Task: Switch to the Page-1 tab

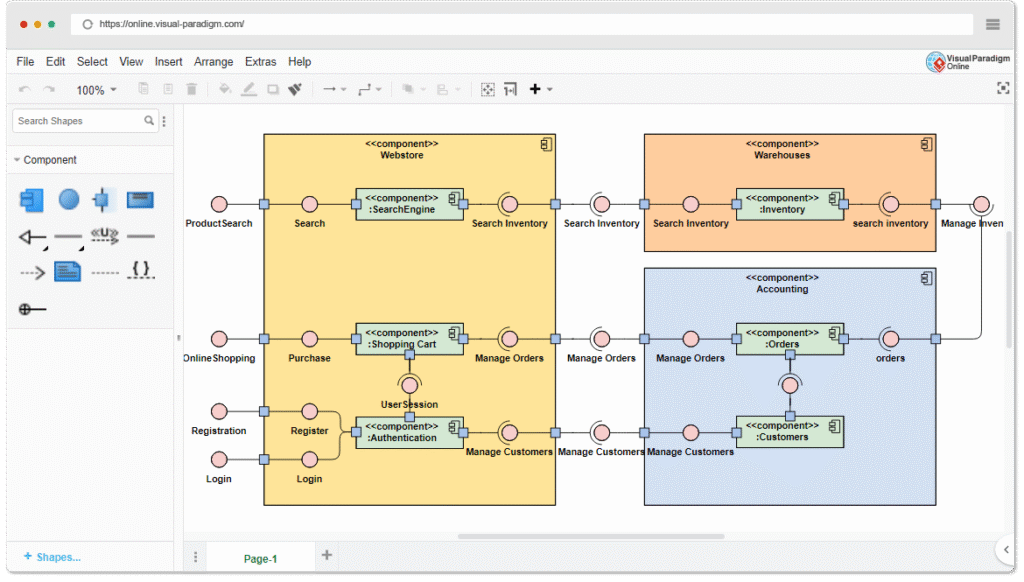Action: [x=259, y=557]
